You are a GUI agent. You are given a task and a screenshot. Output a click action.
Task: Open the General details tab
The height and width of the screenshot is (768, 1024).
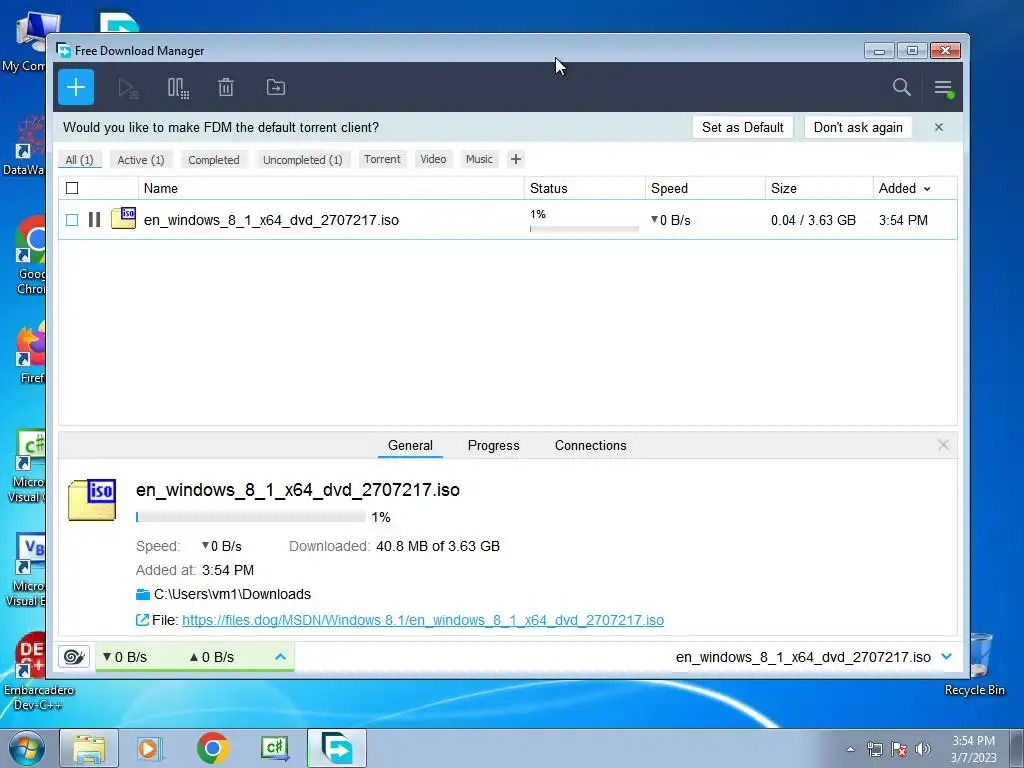(410, 445)
